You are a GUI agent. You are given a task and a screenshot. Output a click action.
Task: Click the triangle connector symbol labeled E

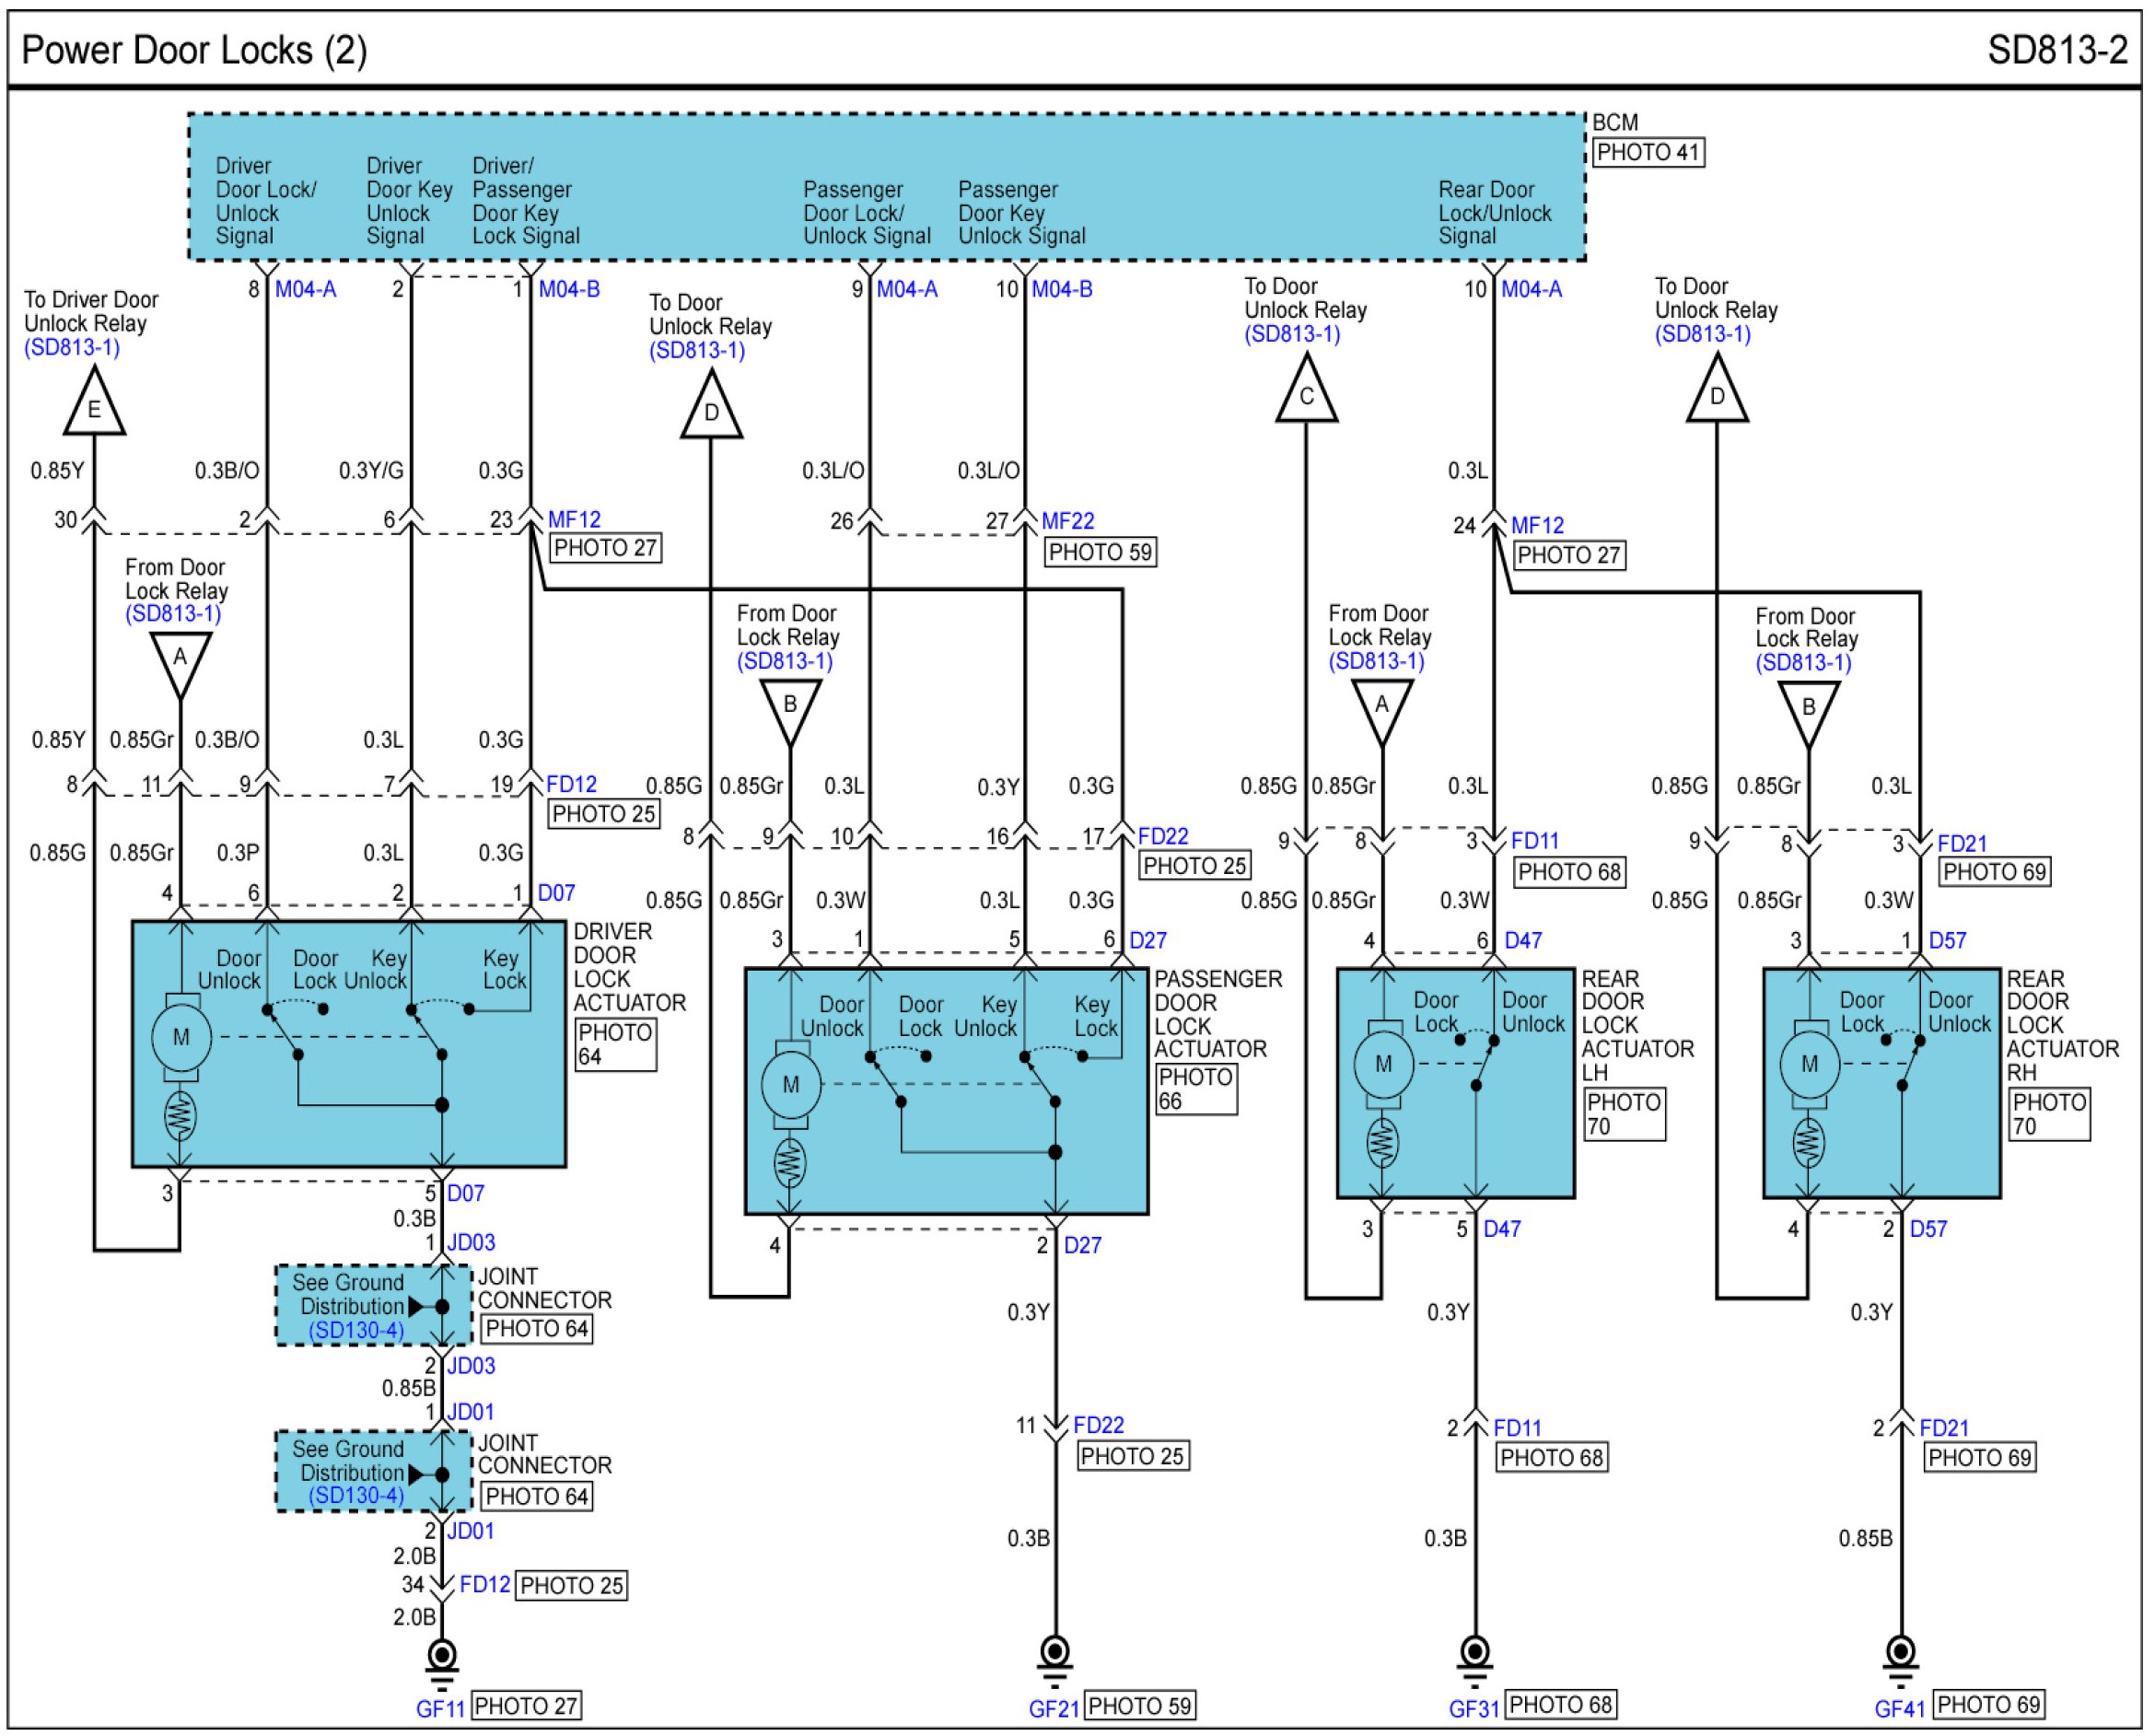pyautogui.click(x=94, y=405)
